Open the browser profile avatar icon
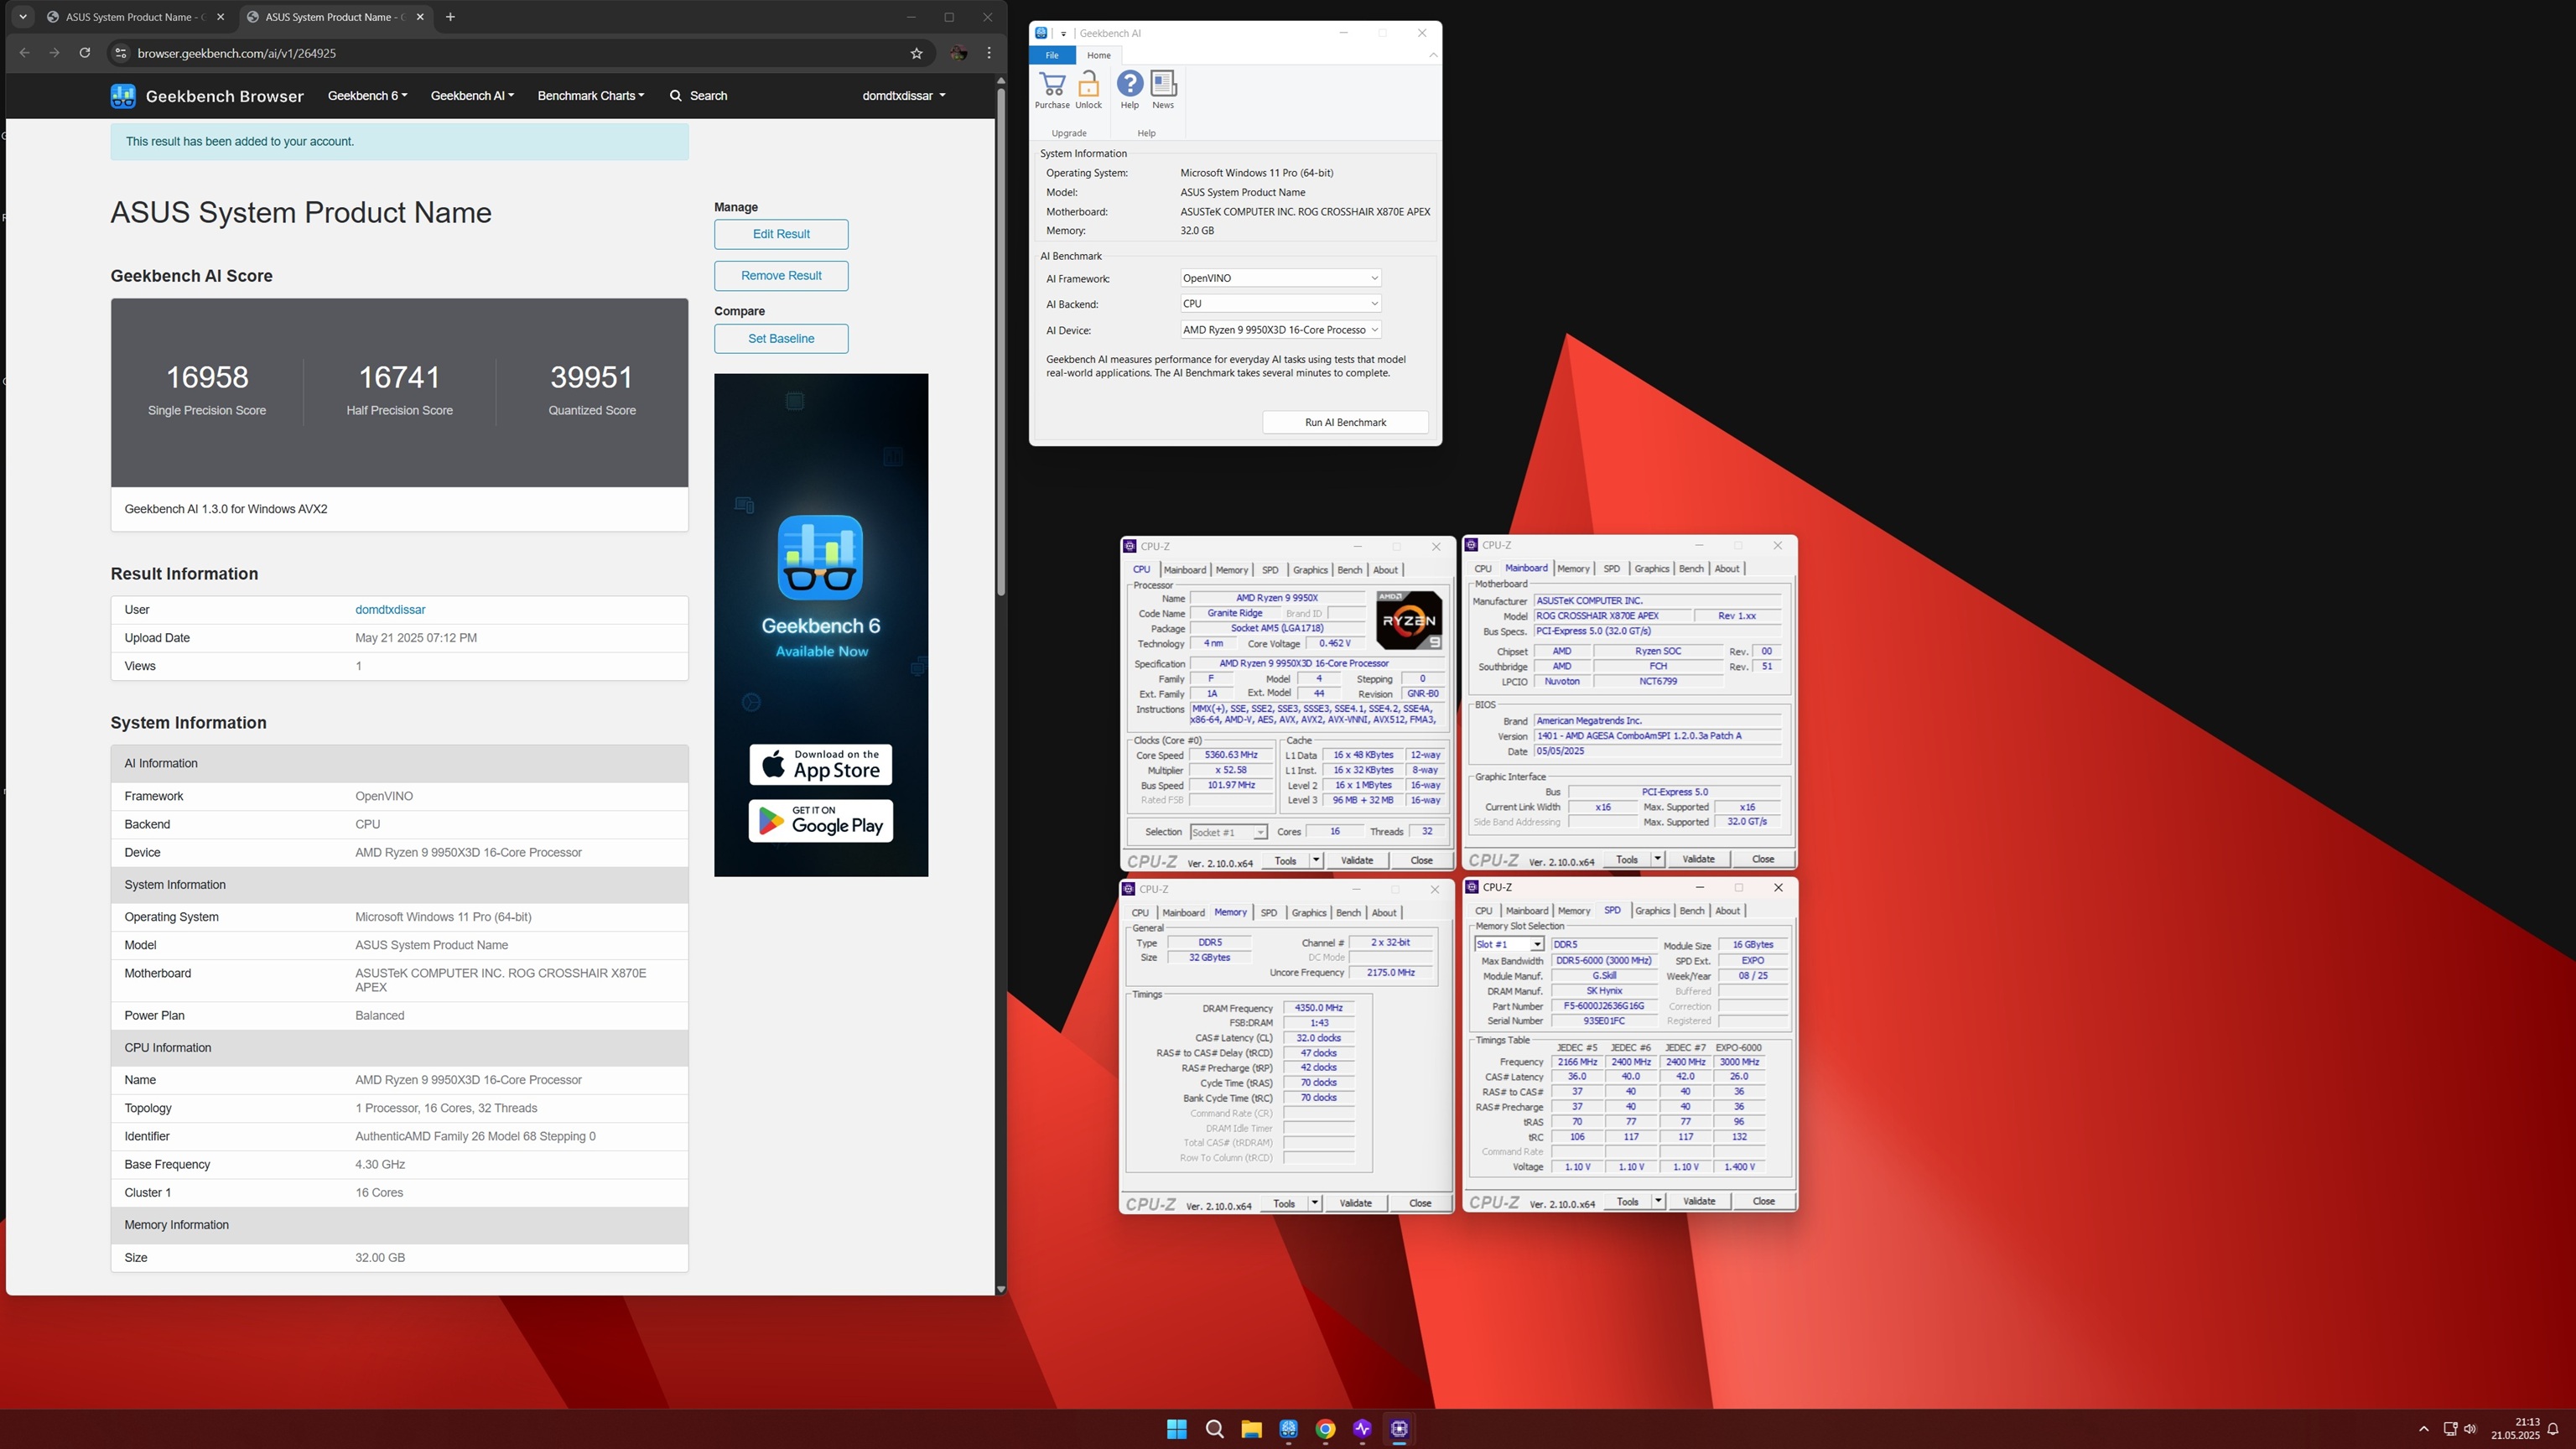 958,53
